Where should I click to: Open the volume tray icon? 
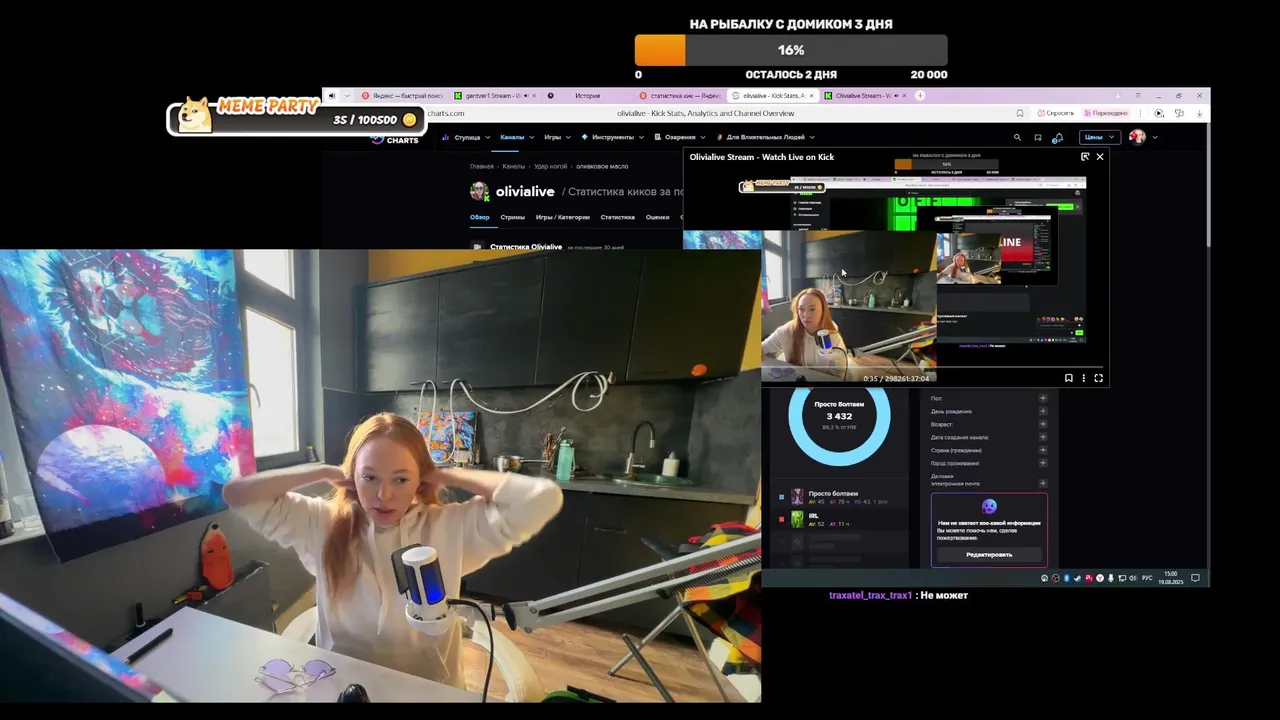coord(1133,578)
